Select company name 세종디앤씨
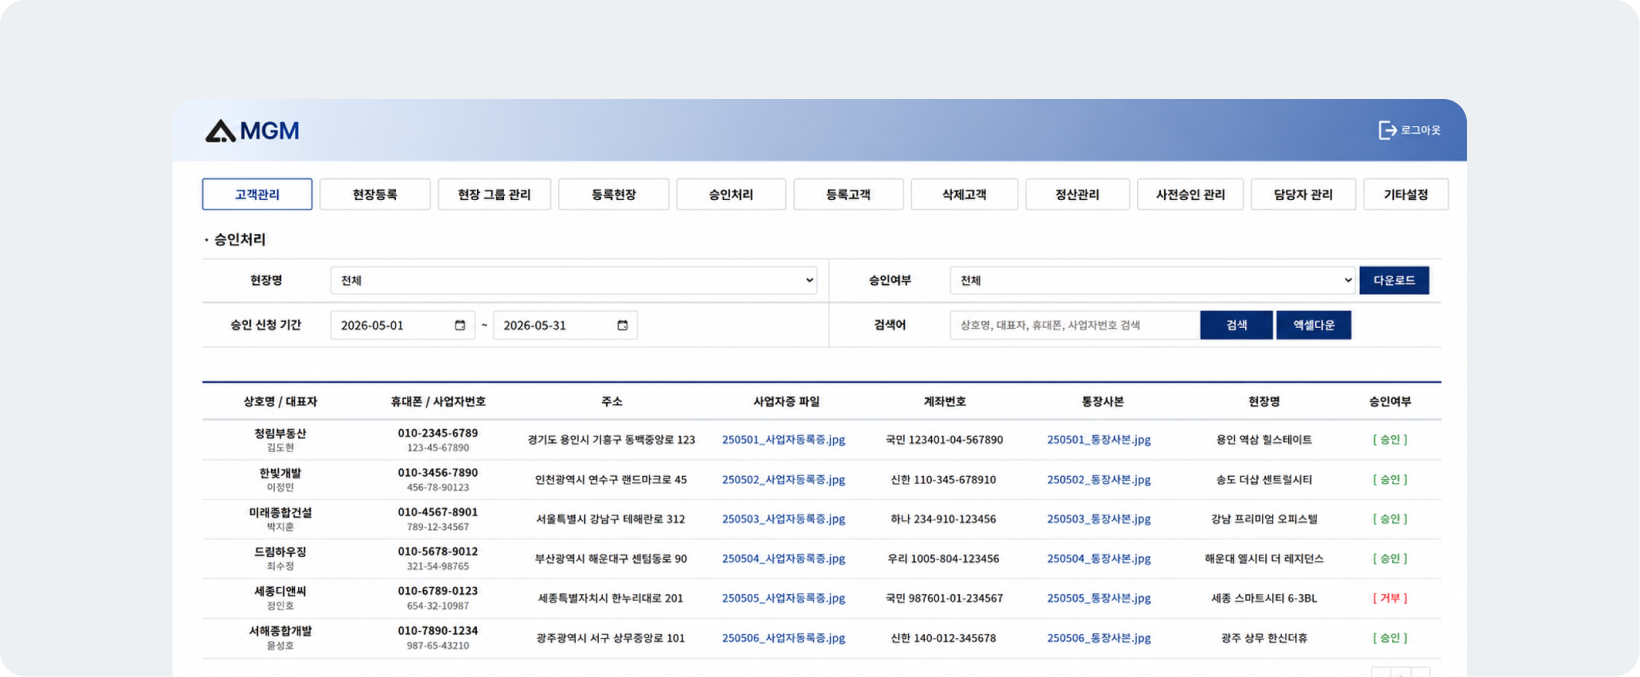The image size is (1640, 677). point(280,591)
